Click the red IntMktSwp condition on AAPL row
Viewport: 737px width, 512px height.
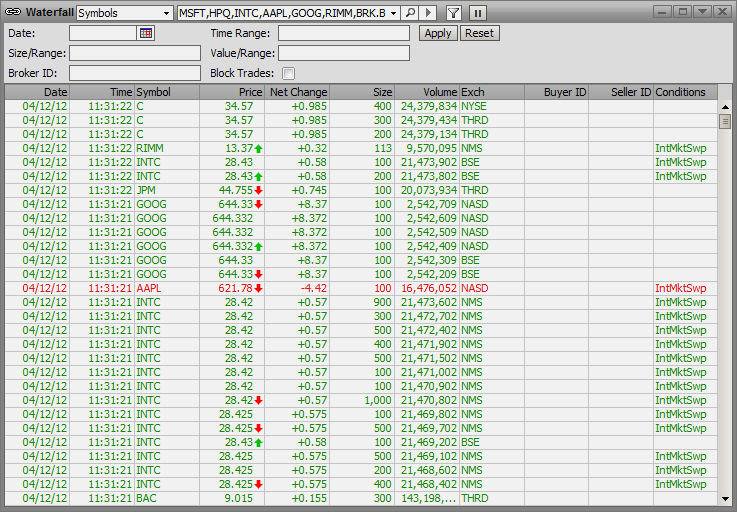tap(681, 288)
